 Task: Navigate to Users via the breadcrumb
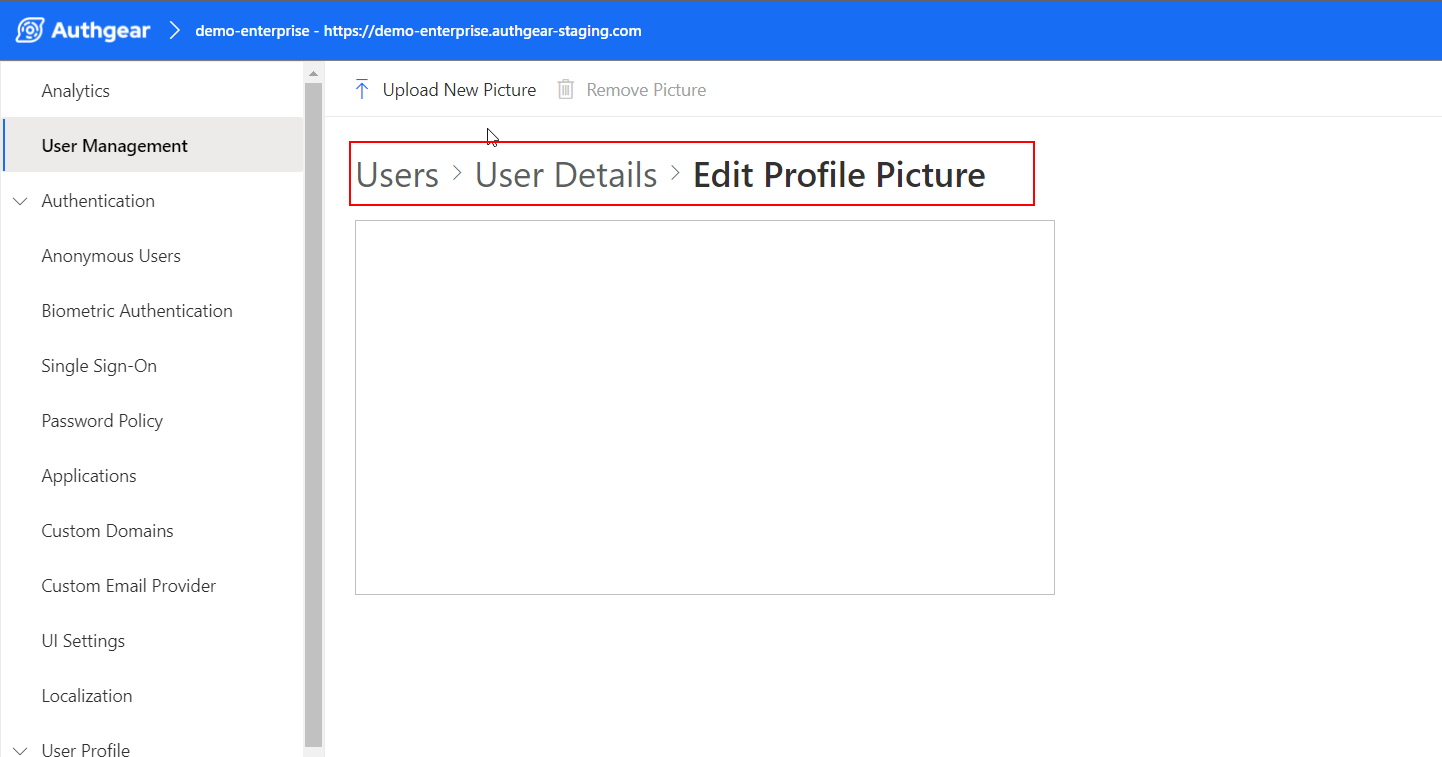(397, 174)
